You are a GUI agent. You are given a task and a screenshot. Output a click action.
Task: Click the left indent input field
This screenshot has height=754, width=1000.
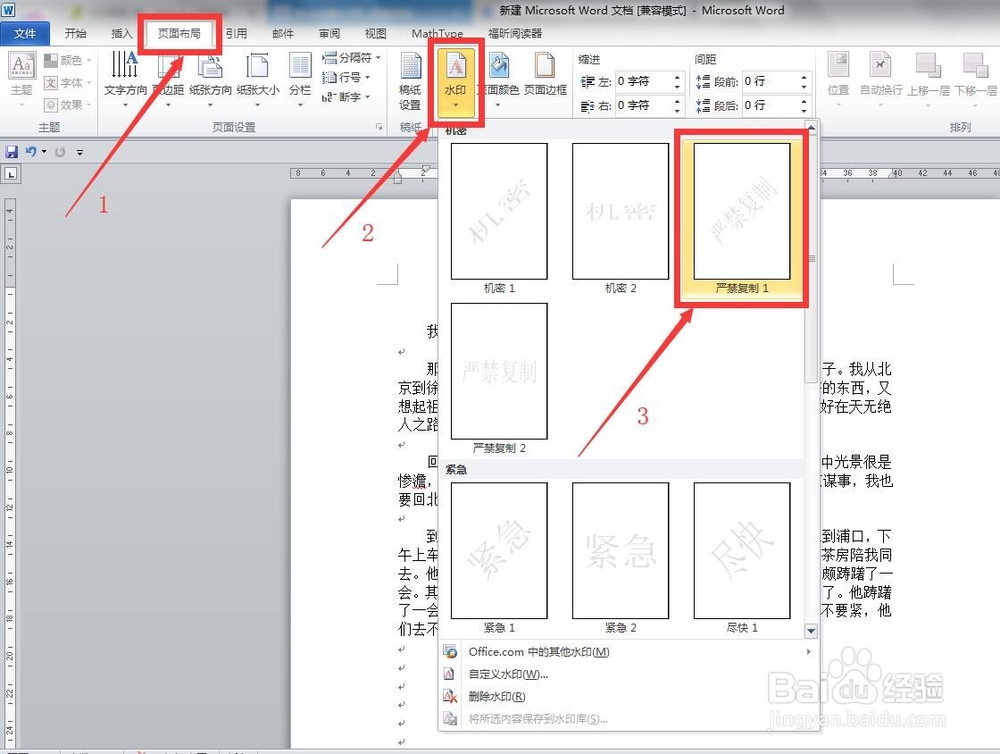point(642,82)
